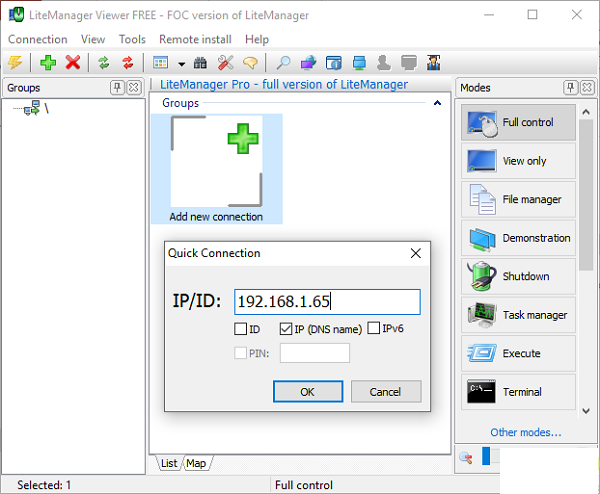Uncheck the IP (DNS name) checkbox

point(286,329)
